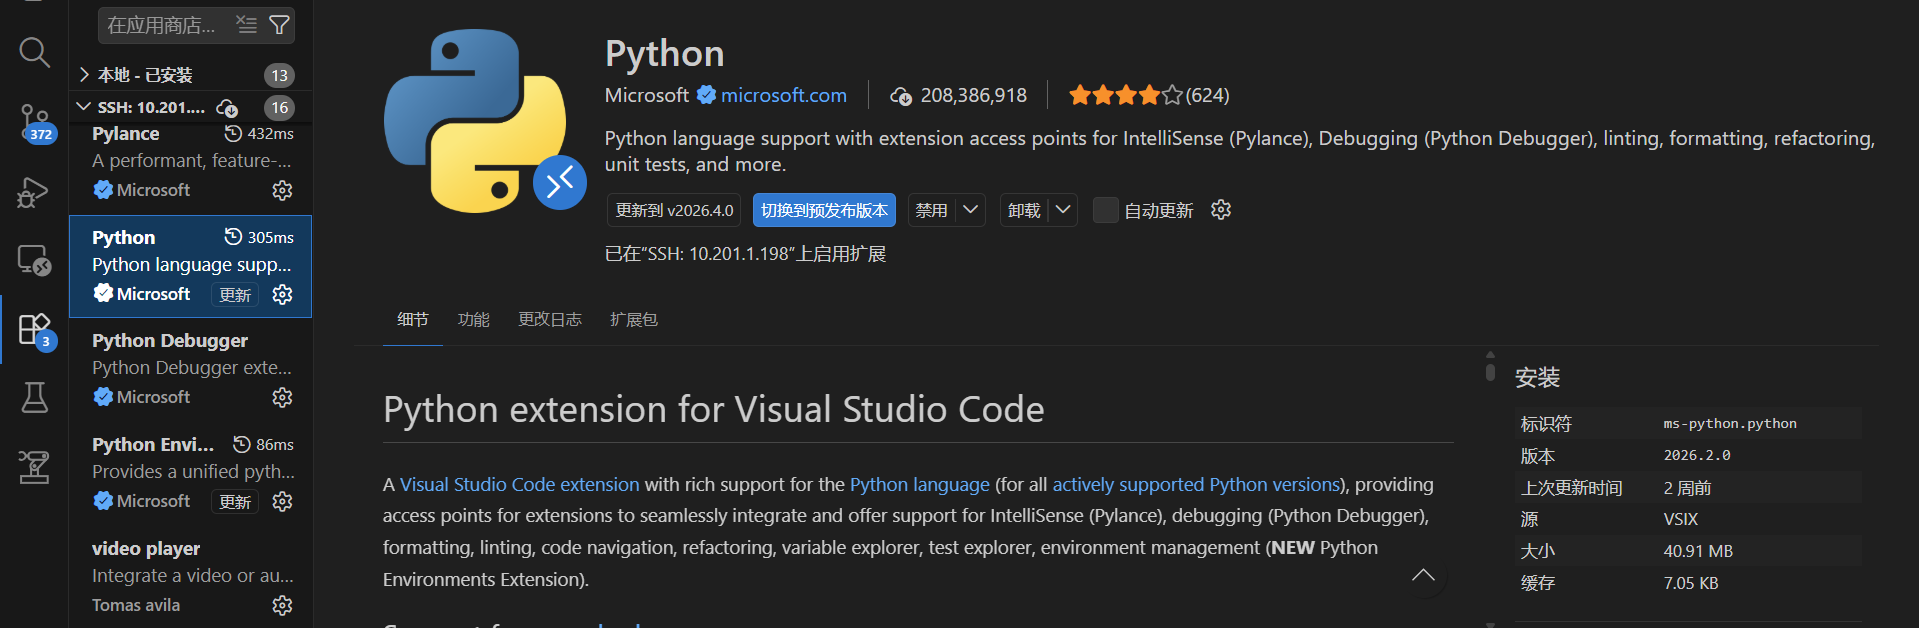Click 更新到 v2026.4.0 button
This screenshot has width=1919, height=628.
tap(674, 210)
